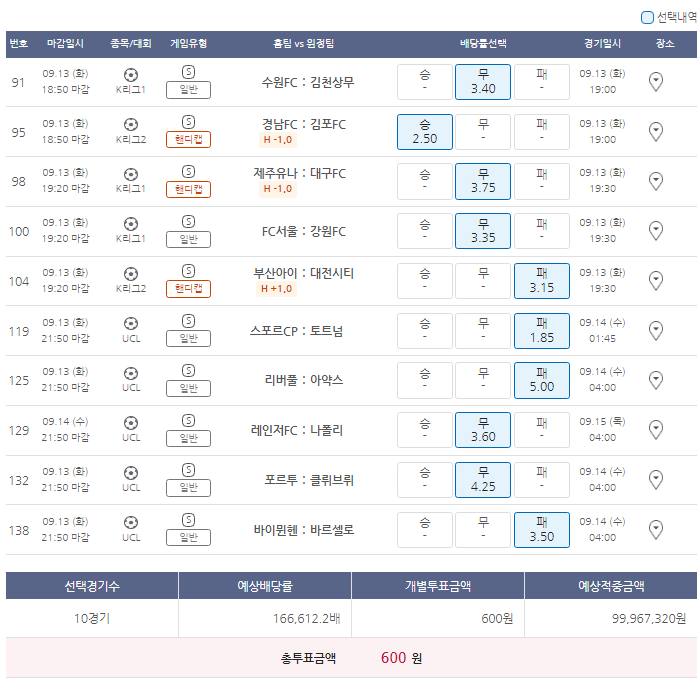Click soccer ball icon in row 95
The width and height of the screenshot is (700, 682).
(131, 124)
